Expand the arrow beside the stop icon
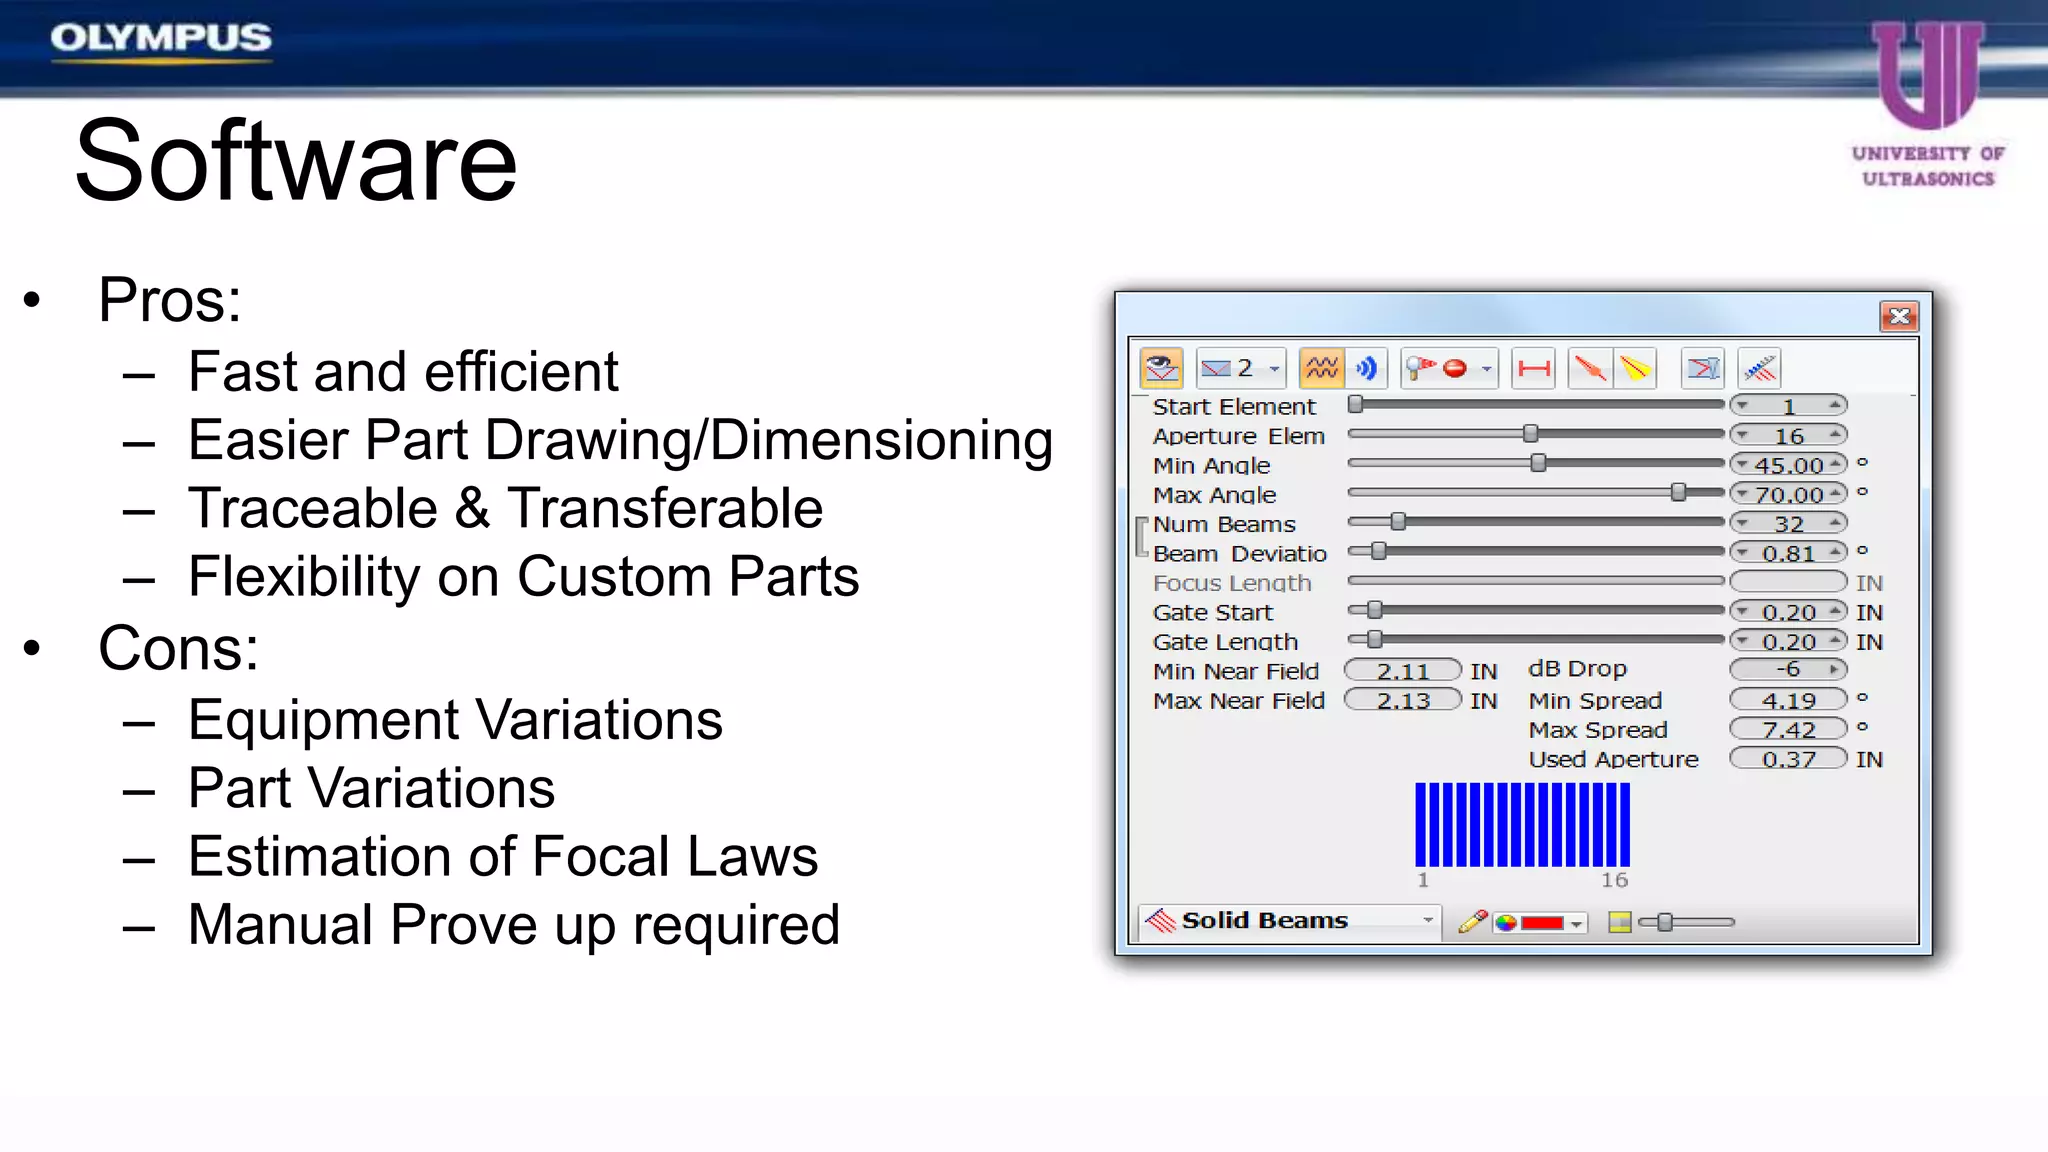2048x1152 pixels. tap(1487, 369)
